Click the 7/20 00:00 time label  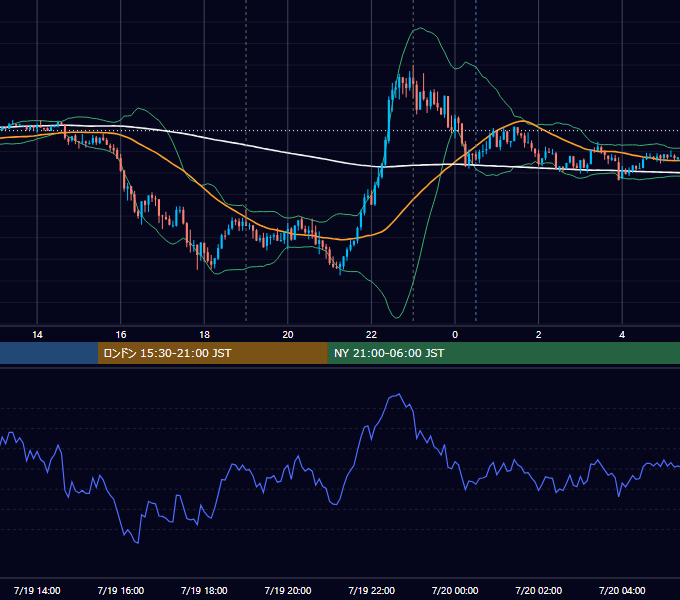455,590
